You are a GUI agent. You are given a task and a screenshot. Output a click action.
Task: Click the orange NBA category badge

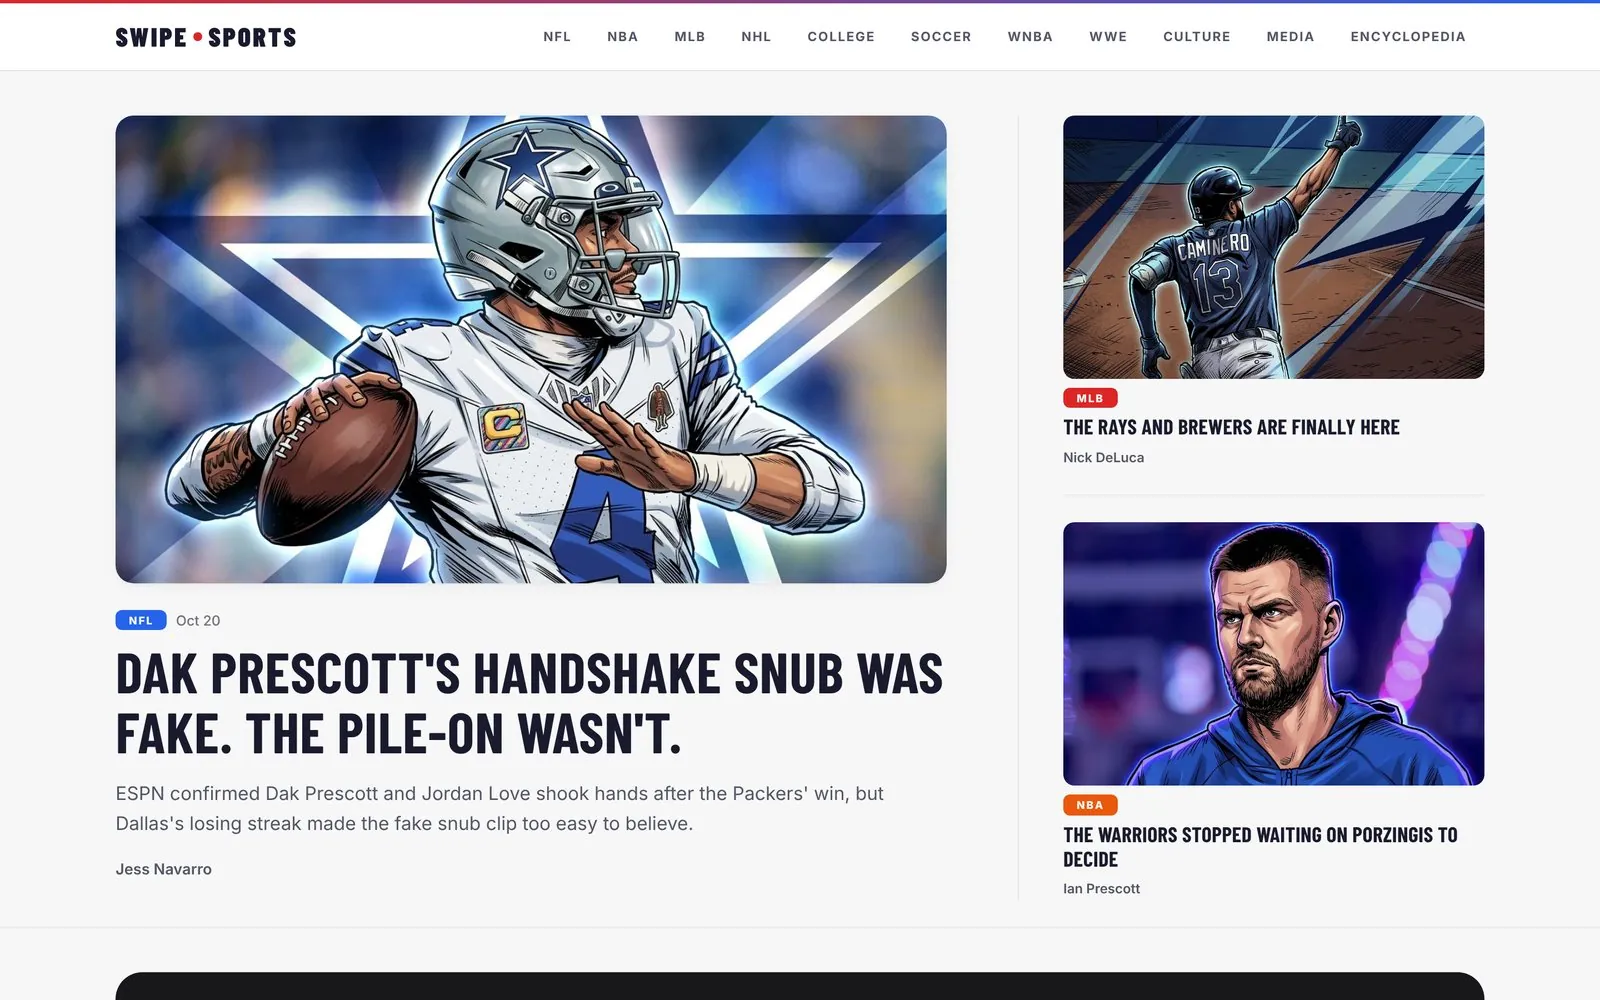[x=1090, y=805]
